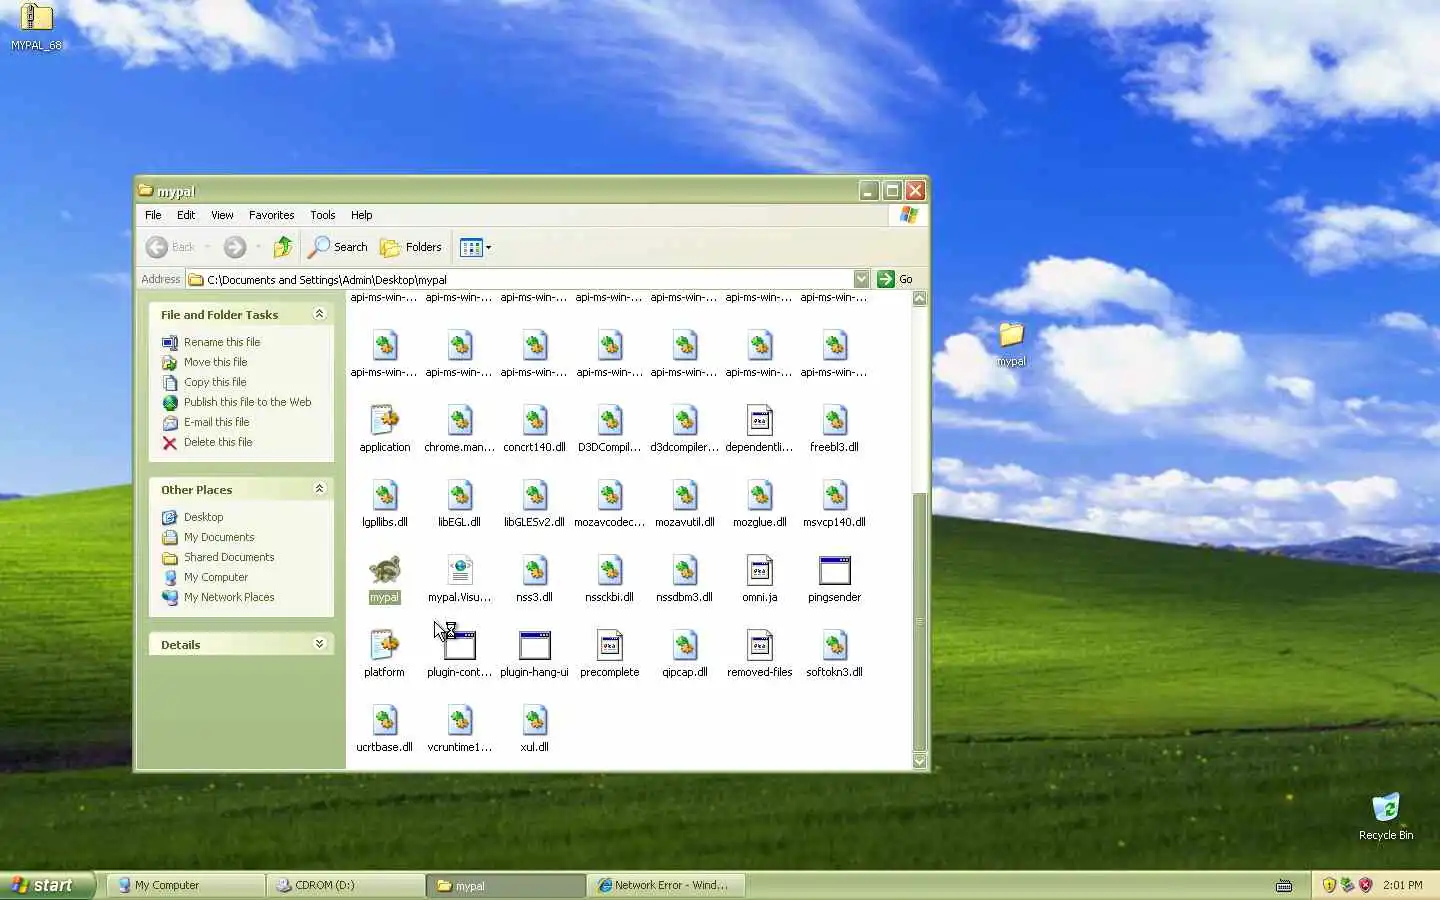The height and width of the screenshot is (900, 1440).
Task: Select the platform settings file icon
Action: pos(384,646)
